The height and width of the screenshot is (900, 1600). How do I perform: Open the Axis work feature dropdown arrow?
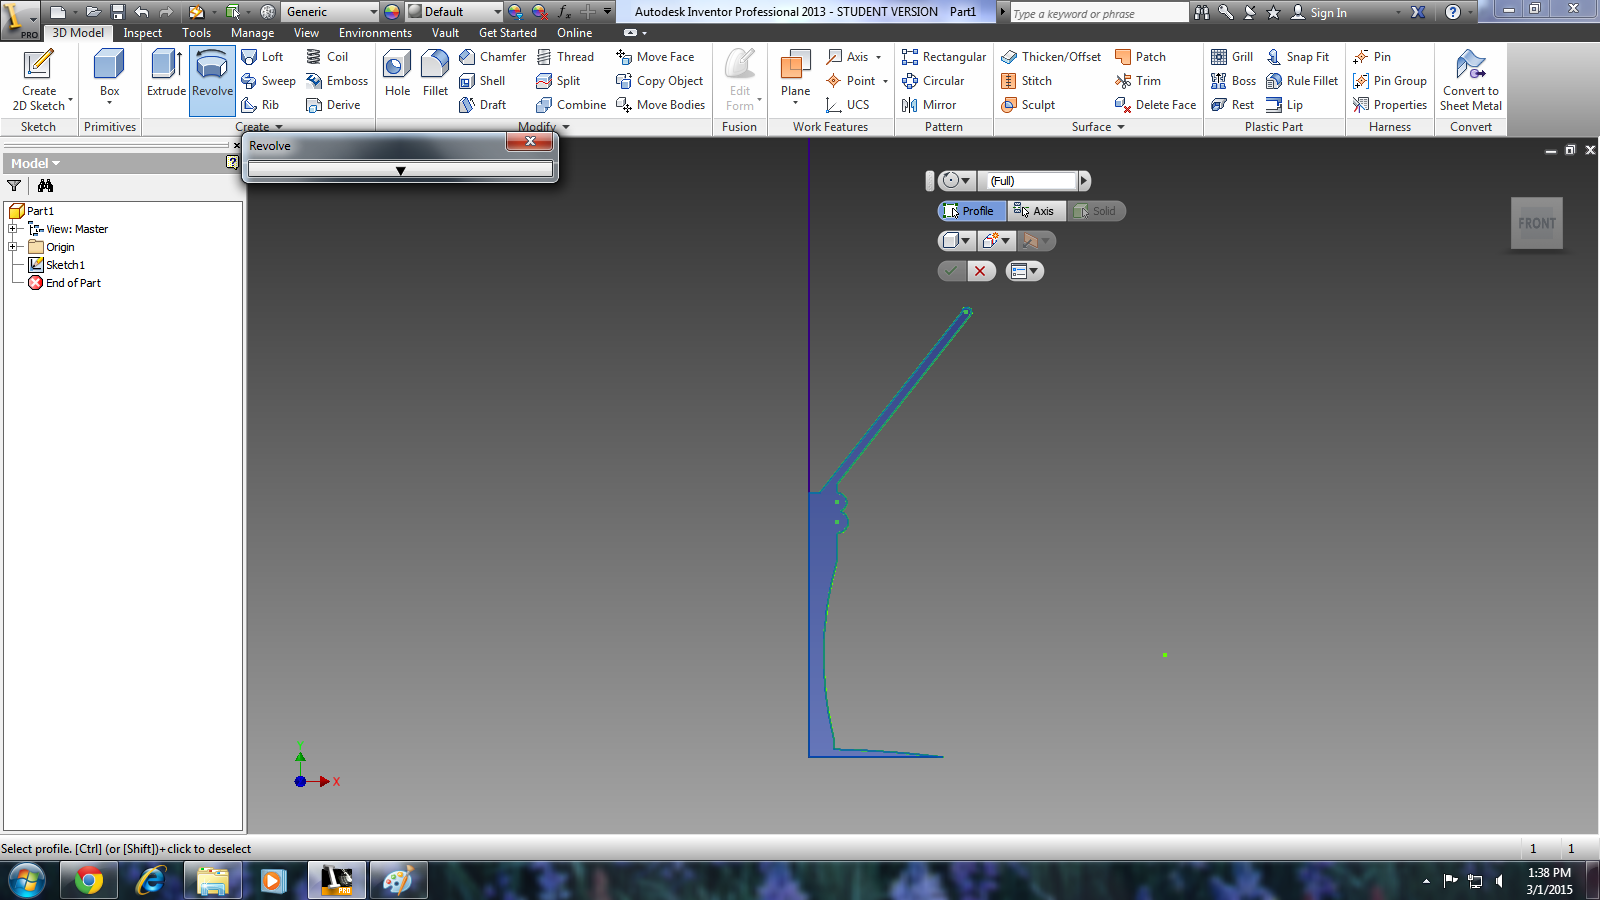pos(878,57)
